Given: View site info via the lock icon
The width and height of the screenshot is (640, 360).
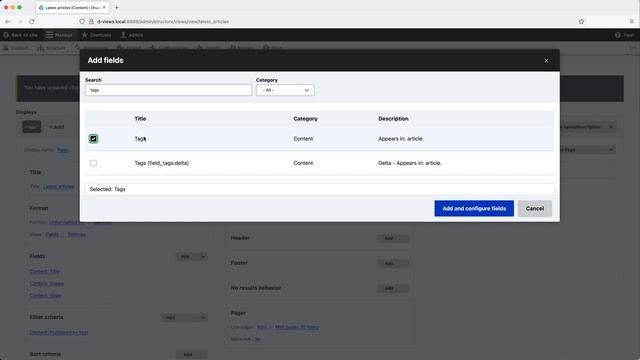Looking at the screenshot, I should (x=91, y=21).
